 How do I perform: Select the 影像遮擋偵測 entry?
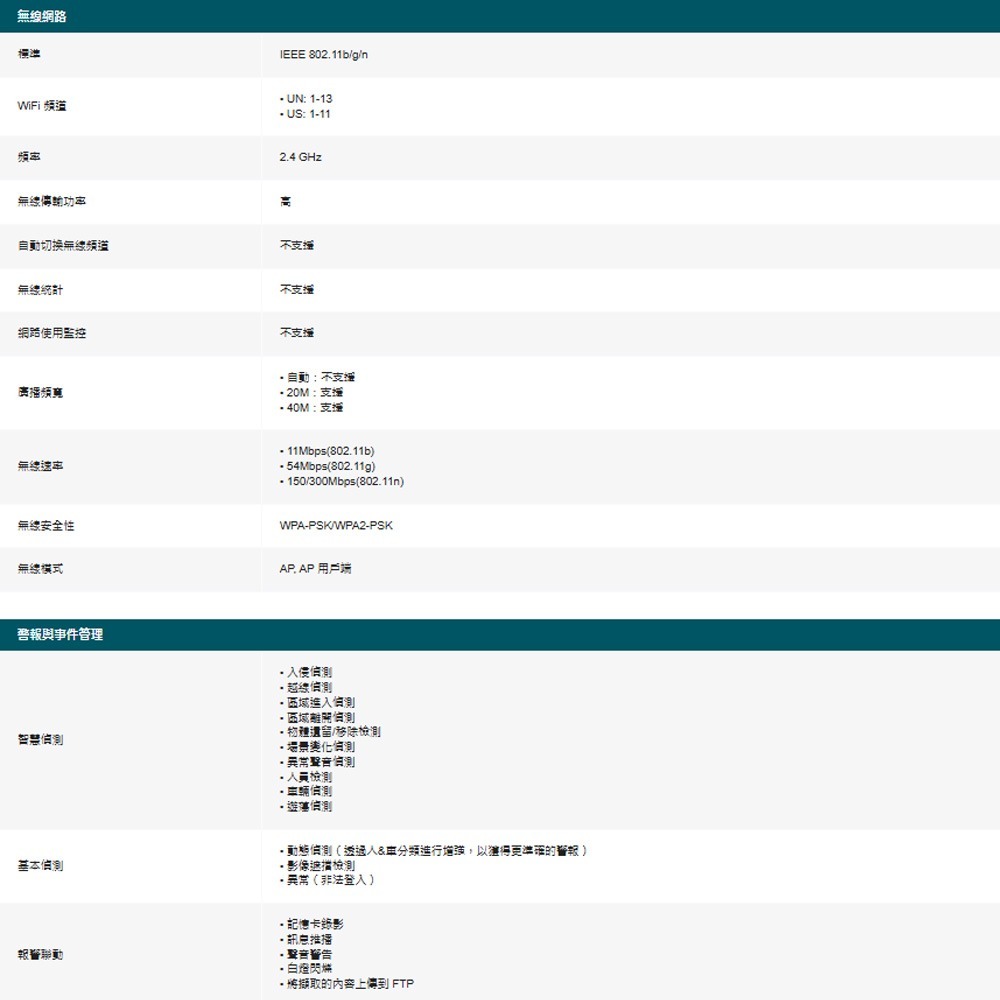pyautogui.click(x=318, y=866)
